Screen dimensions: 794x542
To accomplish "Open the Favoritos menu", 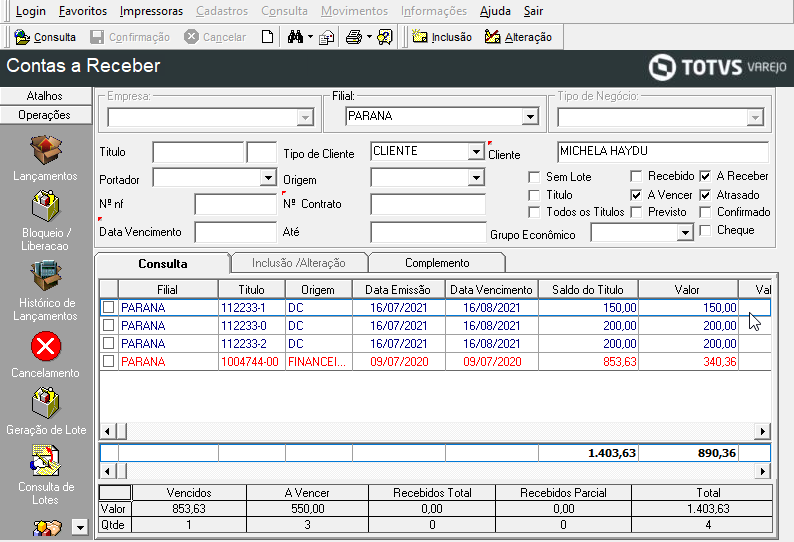I will click(x=83, y=11).
